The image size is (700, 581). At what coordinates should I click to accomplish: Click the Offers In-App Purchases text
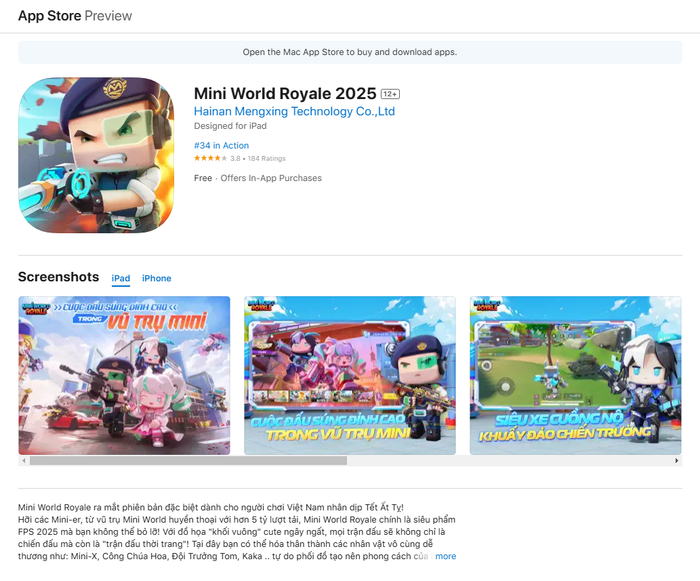(271, 178)
